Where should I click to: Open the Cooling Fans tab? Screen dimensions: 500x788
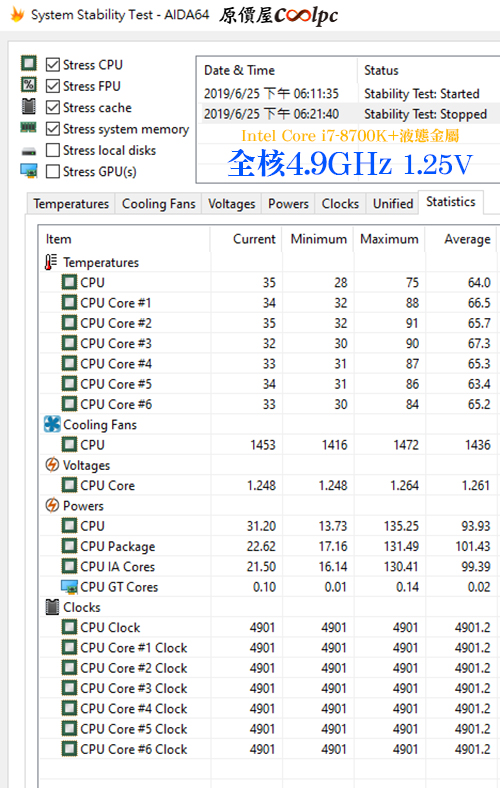click(x=158, y=204)
